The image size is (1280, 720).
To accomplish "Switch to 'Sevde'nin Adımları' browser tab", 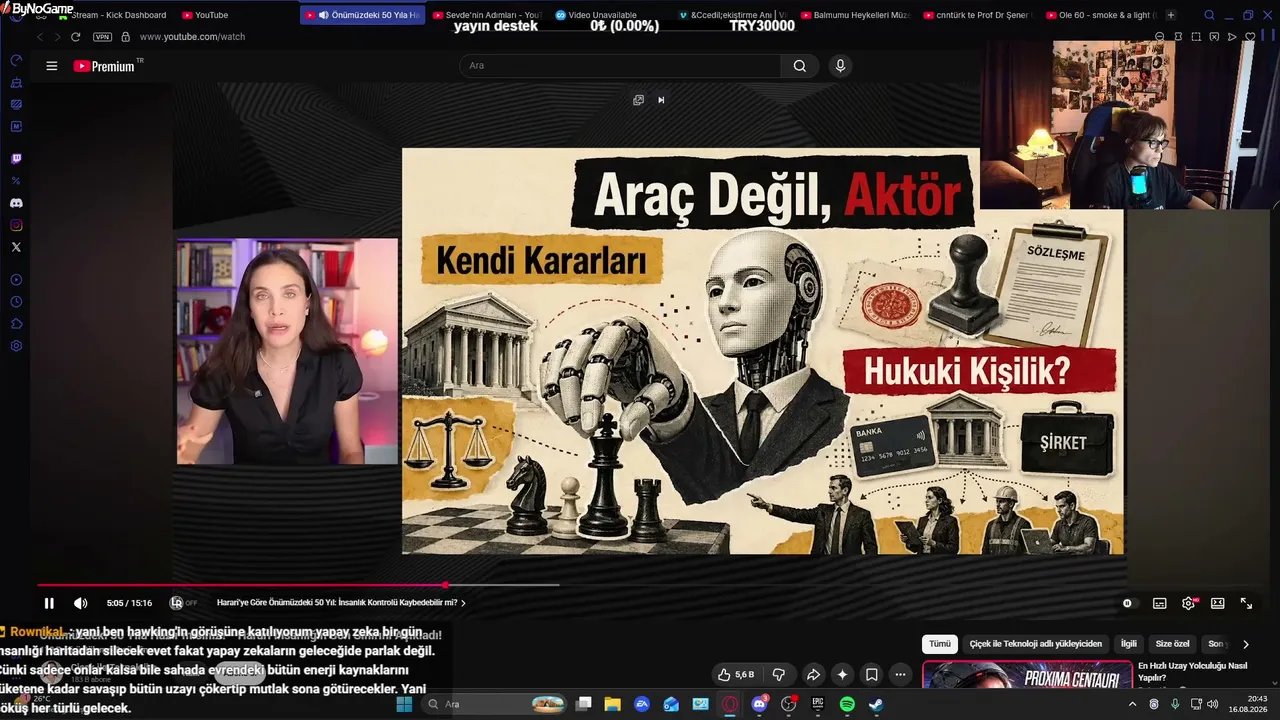I will (x=486, y=15).
